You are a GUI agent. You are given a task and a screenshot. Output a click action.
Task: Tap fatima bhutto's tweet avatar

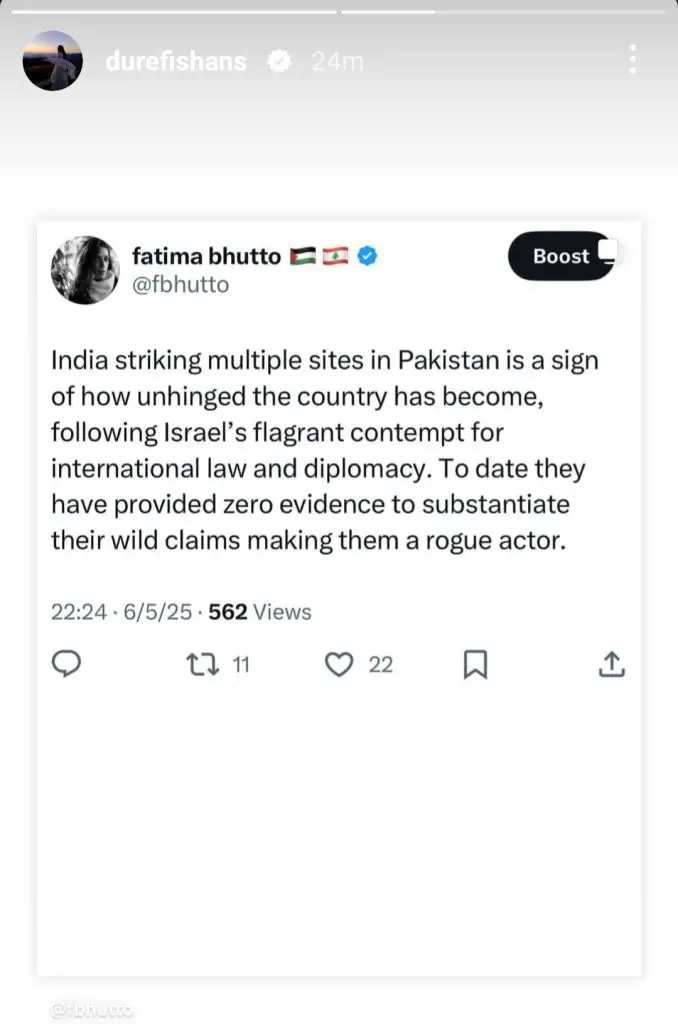coord(85,269)
